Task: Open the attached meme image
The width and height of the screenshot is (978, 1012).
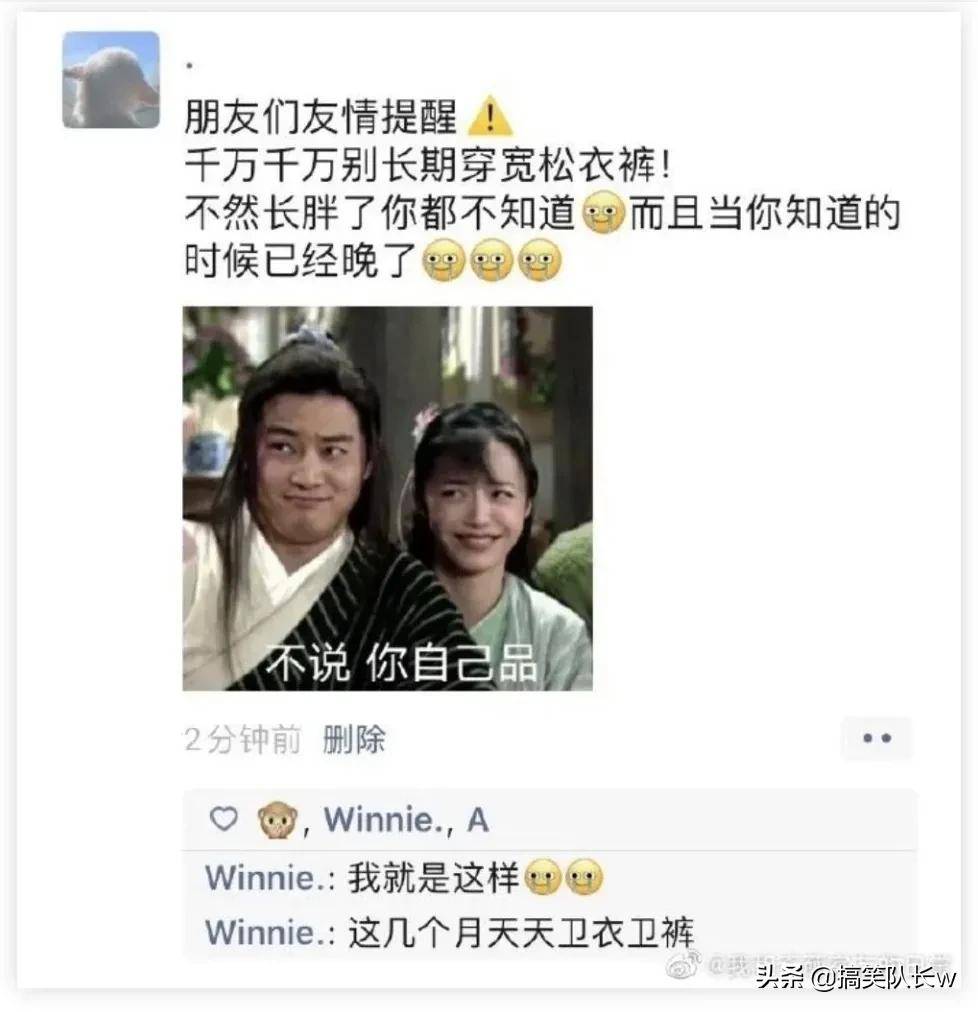Action: pos(387,498)
